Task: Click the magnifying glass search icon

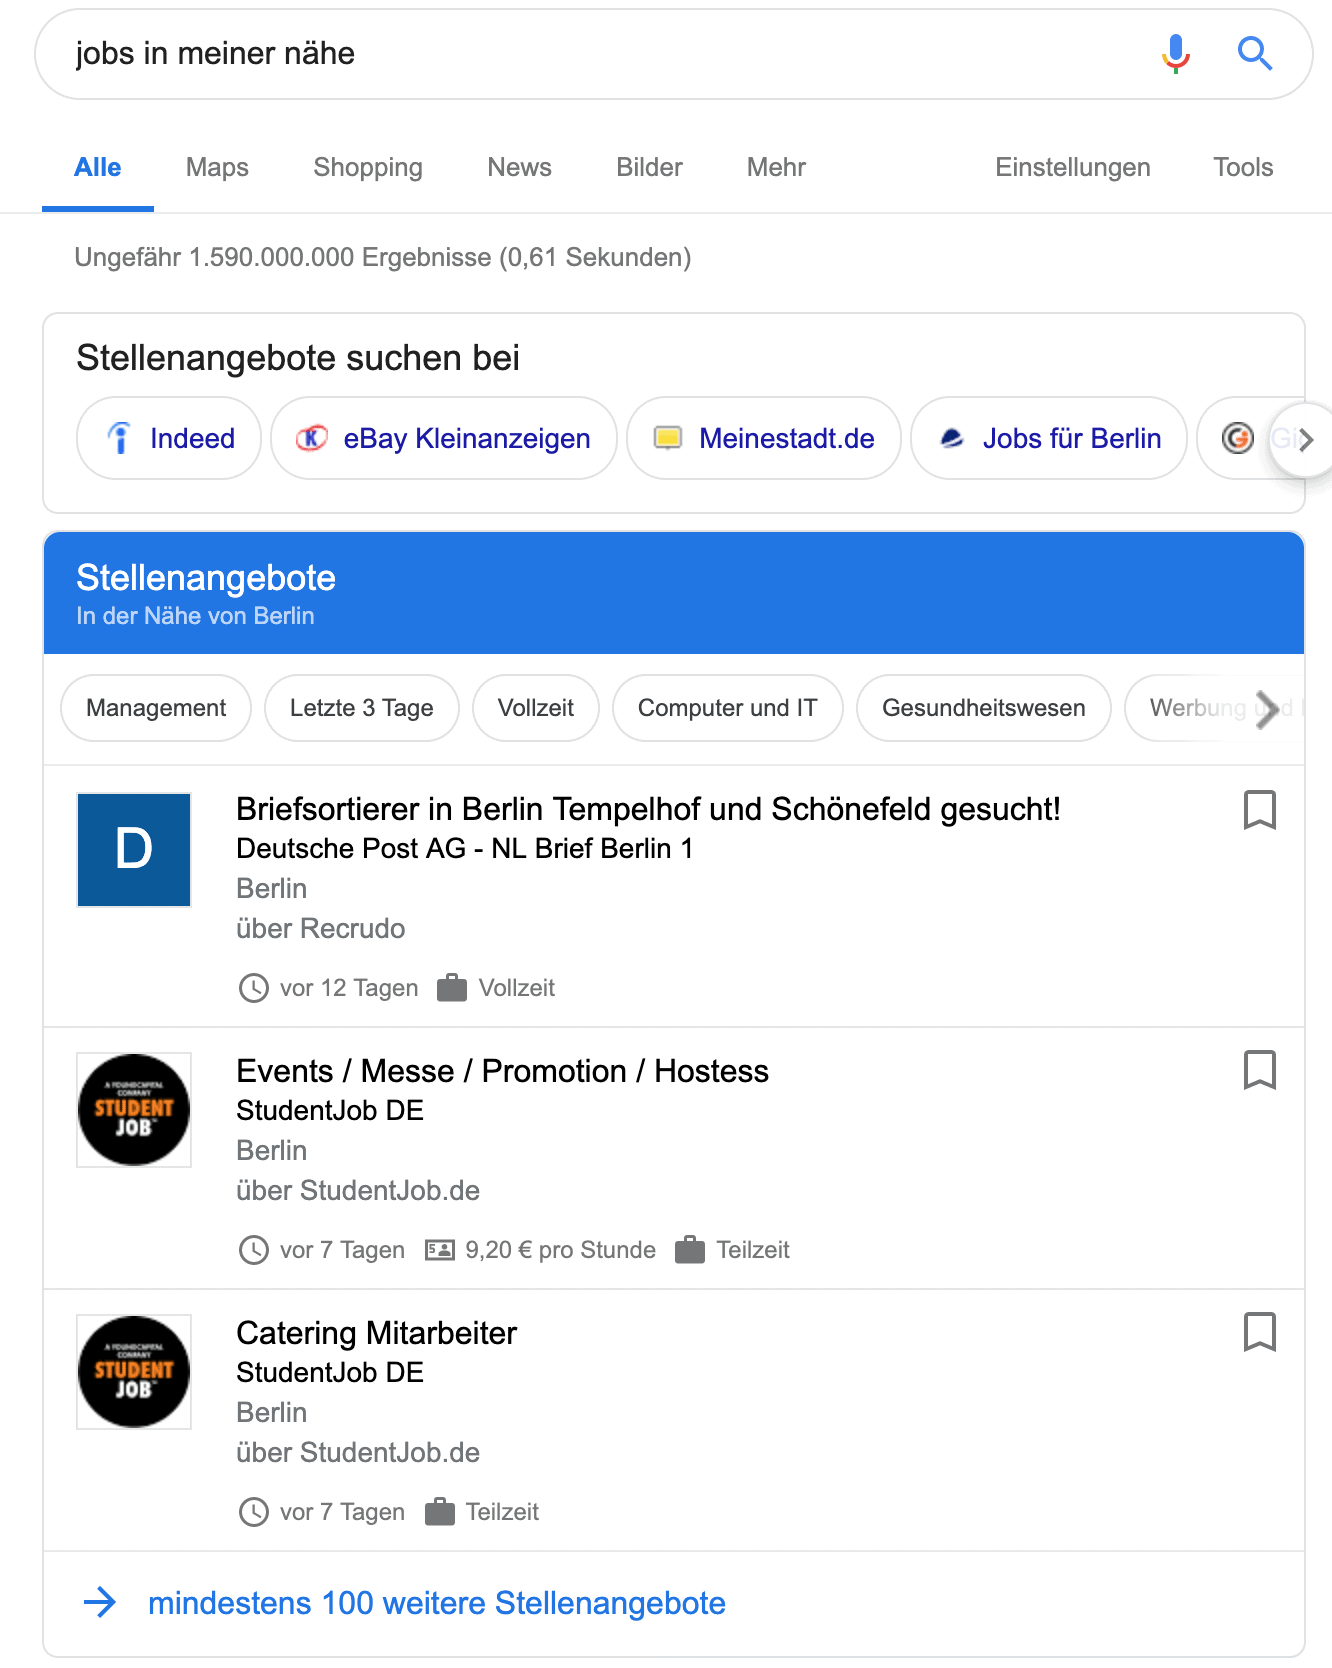Action: 1254,53
